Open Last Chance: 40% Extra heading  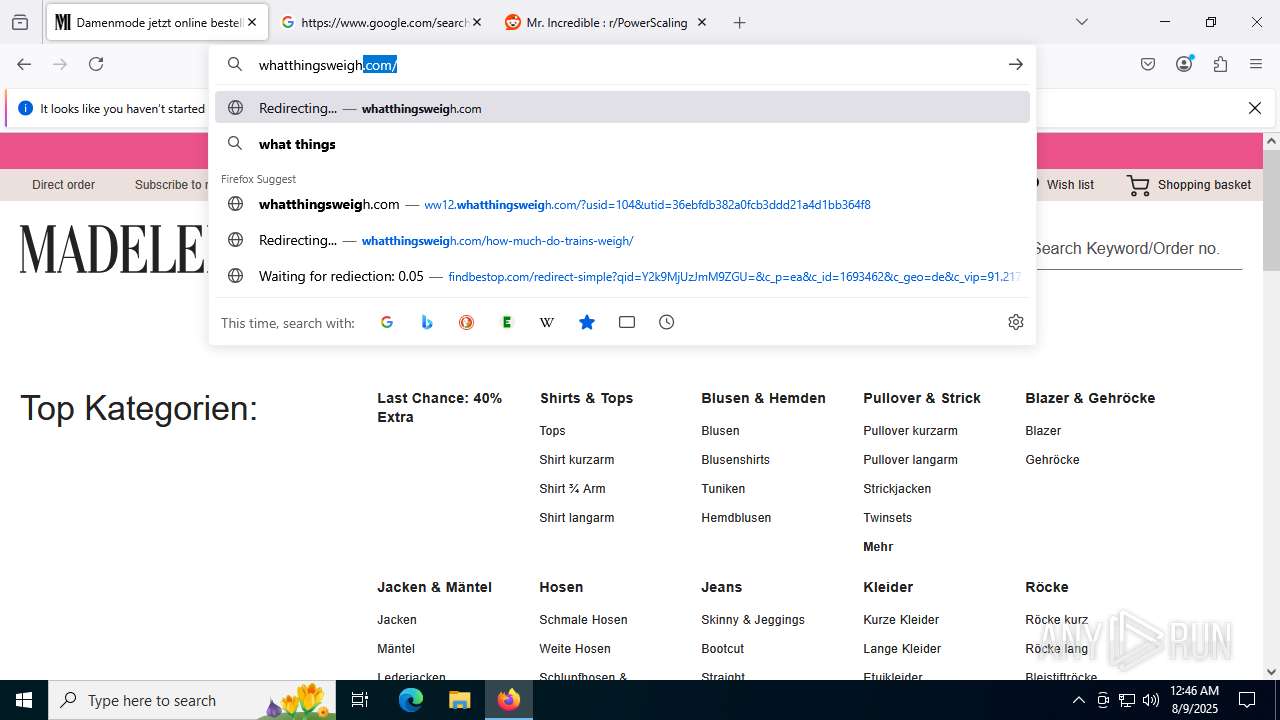pos(439,407)
